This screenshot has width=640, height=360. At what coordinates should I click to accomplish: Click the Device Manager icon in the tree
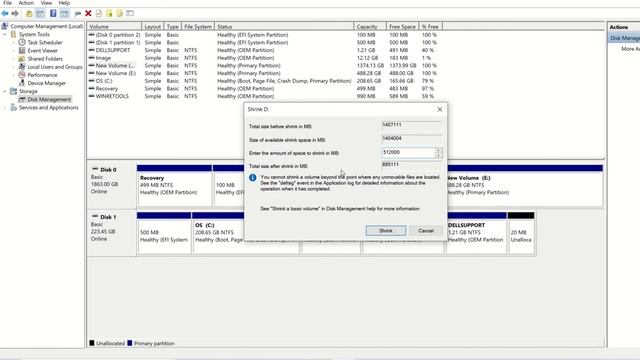(x=22, y=83)
